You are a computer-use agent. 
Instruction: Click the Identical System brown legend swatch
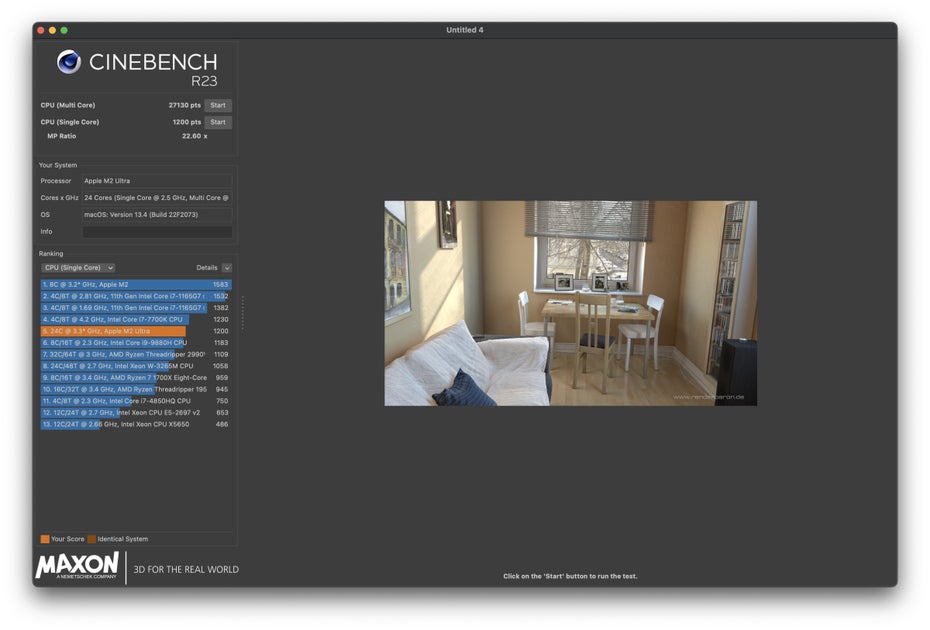pyautogui.click(x=91, y=539)
